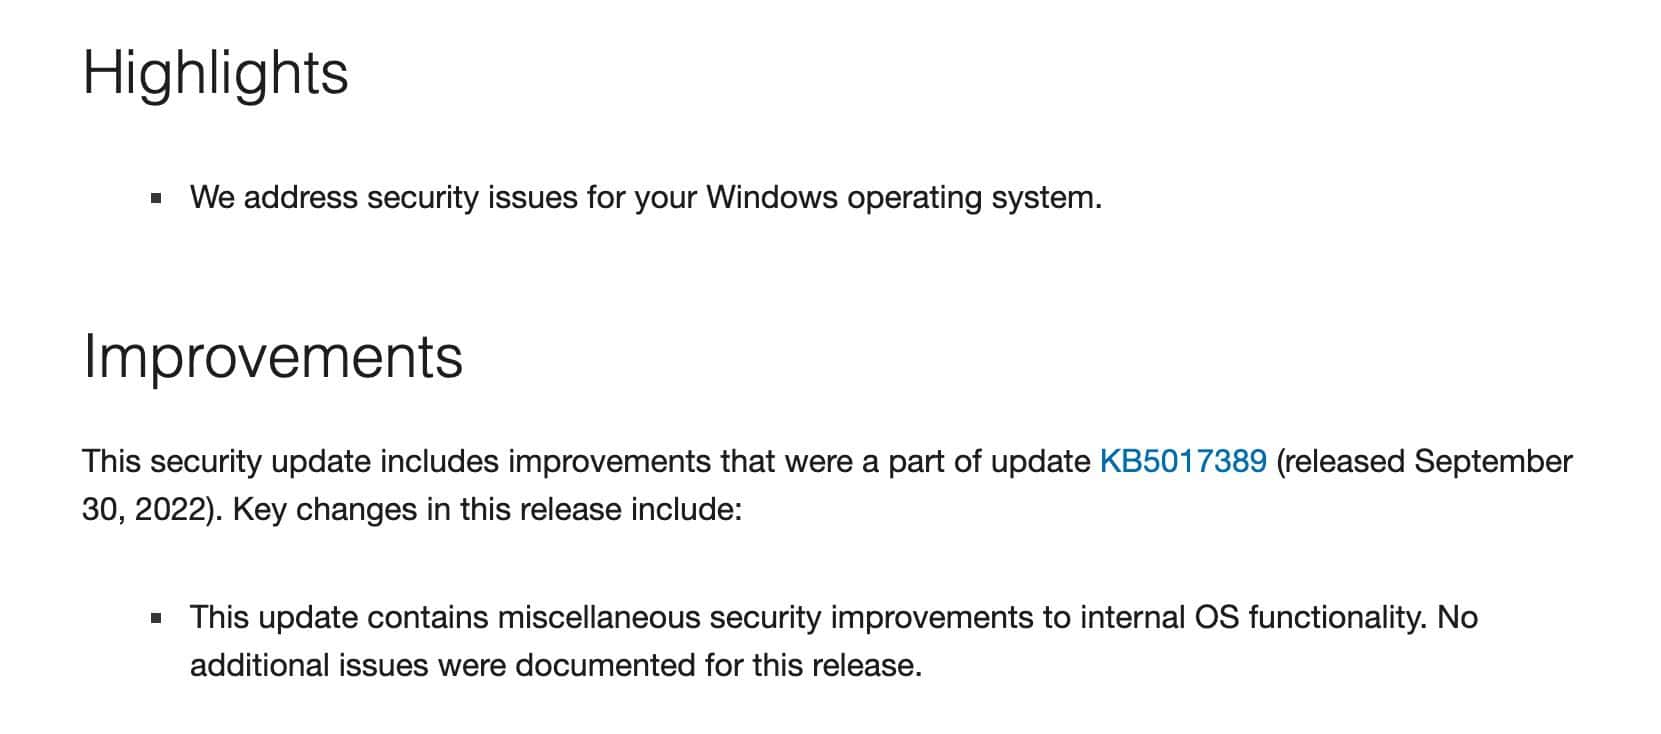The height and width of the screenshot is (734, 1661).
Task: Click the Improvements heading
Action: pos(273,356)
